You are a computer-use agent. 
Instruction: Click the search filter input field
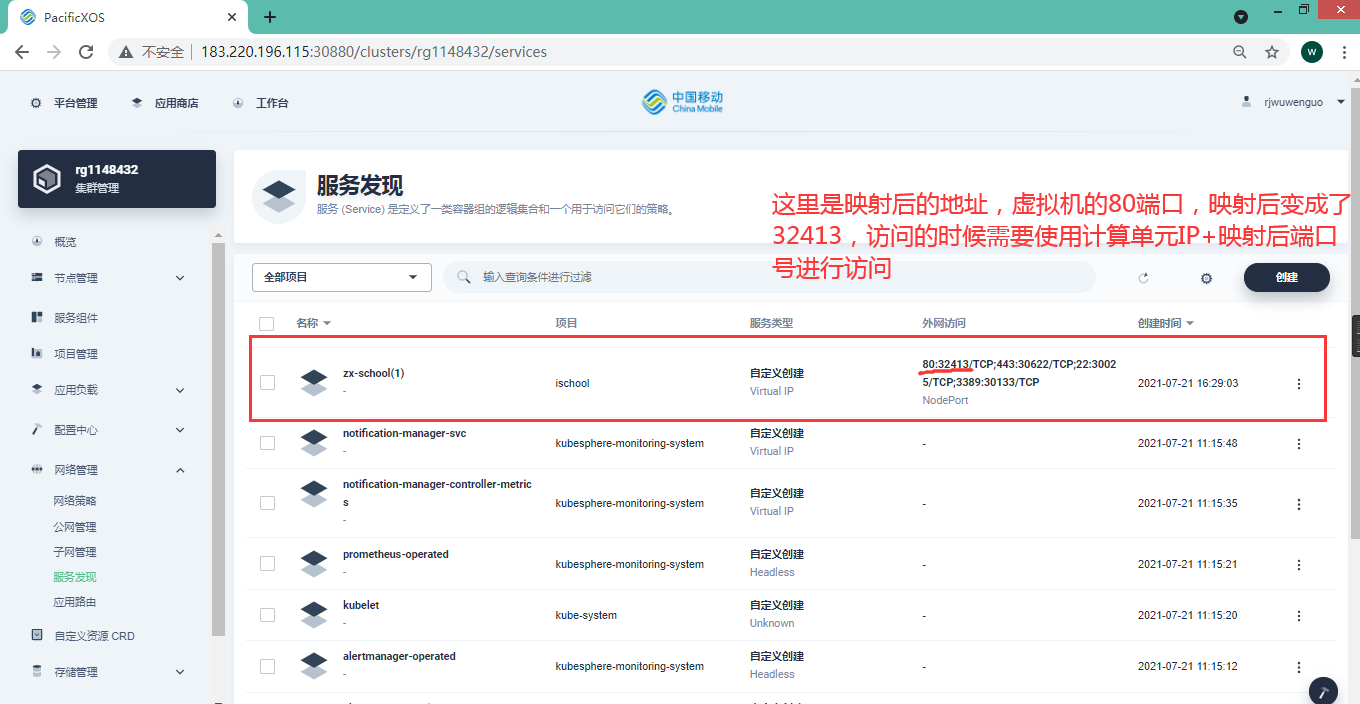pyautogui.click(x=780, y=277)
